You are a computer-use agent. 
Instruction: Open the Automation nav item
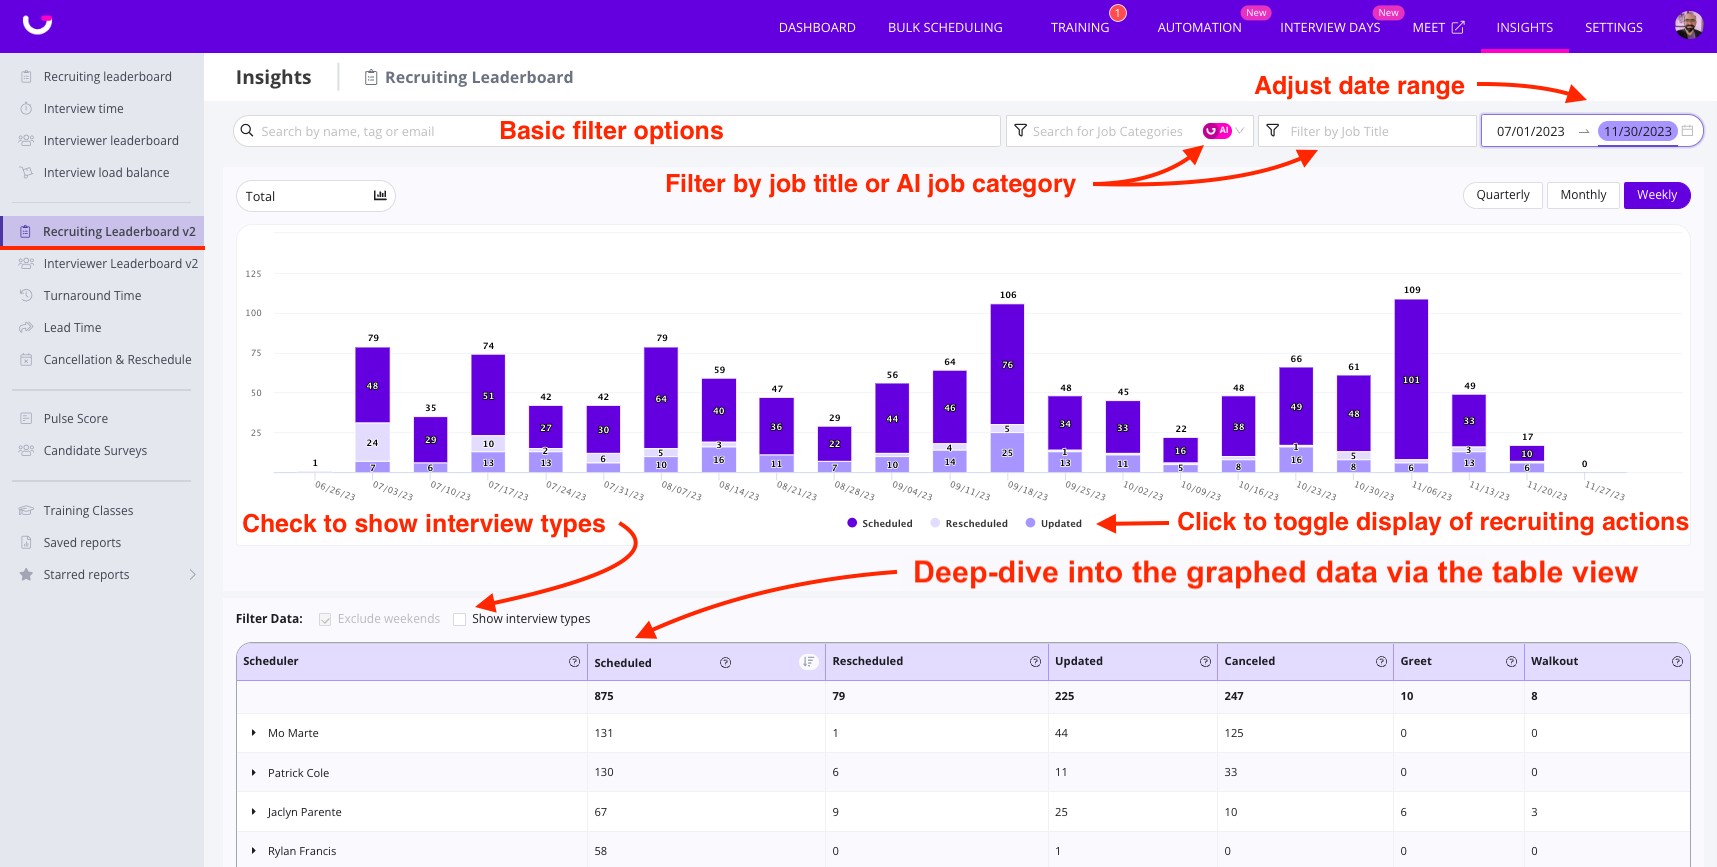click(1199, 28)
